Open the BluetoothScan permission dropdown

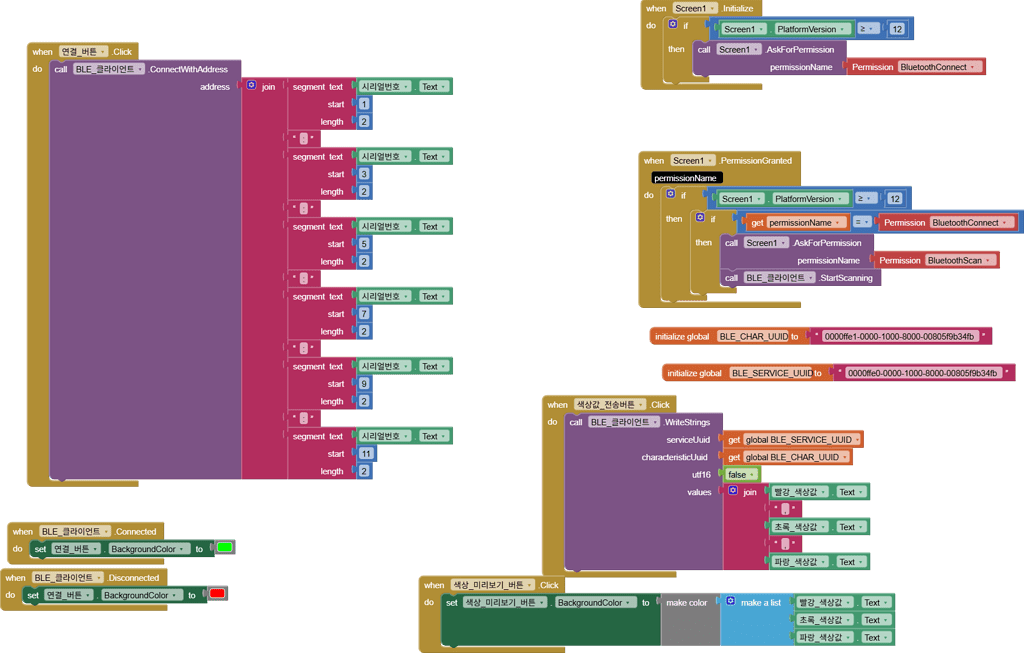coord(989,260)
